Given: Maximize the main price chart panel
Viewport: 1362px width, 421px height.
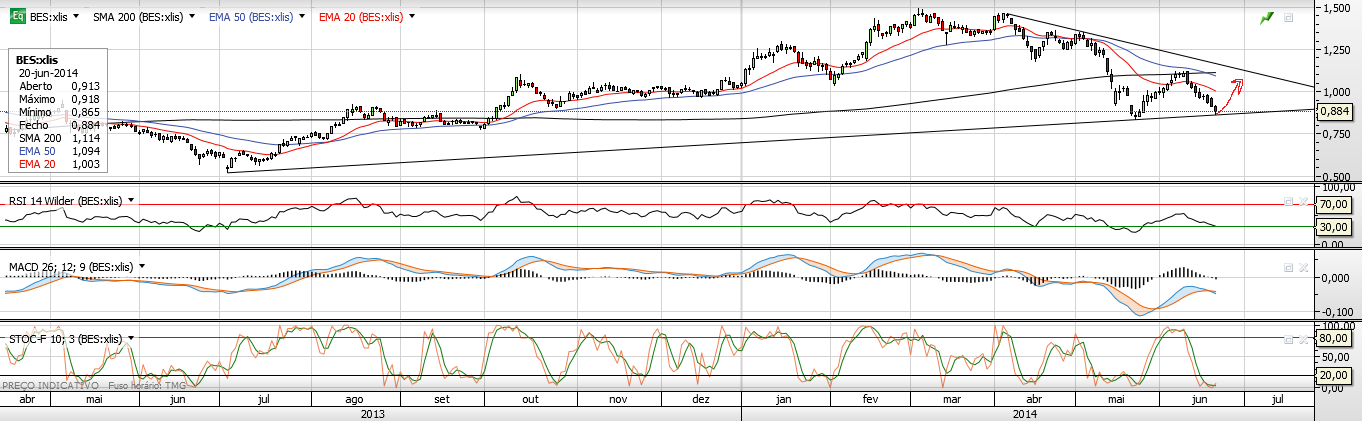Looking at the screenshot, I should (x=1289, y=17).
